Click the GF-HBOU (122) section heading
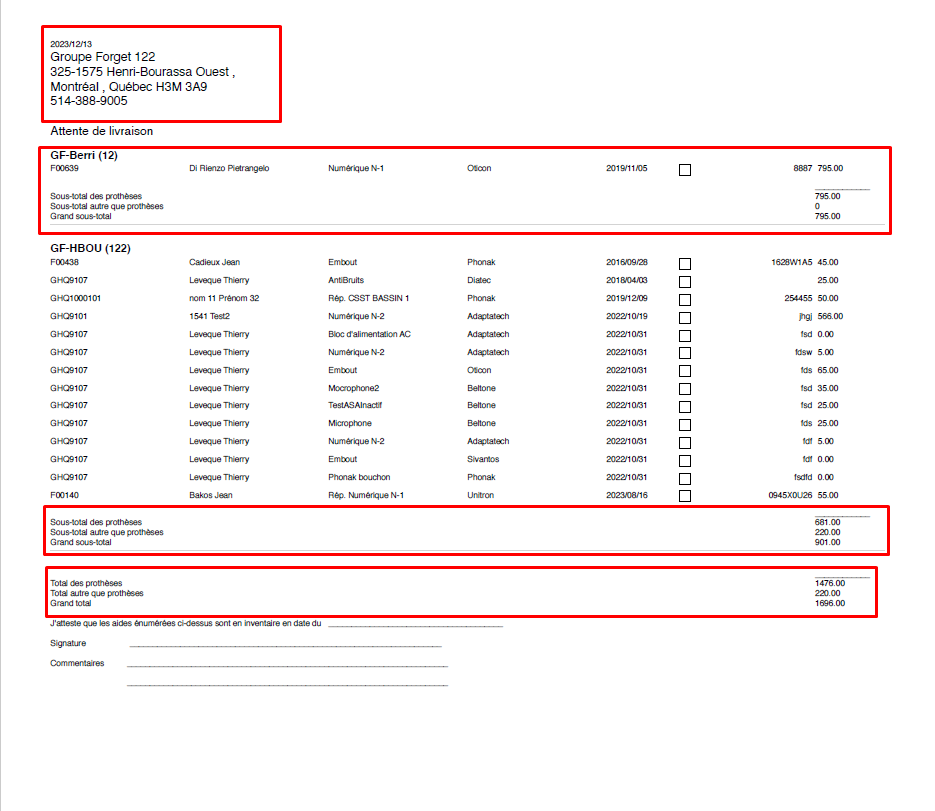935x811 pixels. (90, 248)
